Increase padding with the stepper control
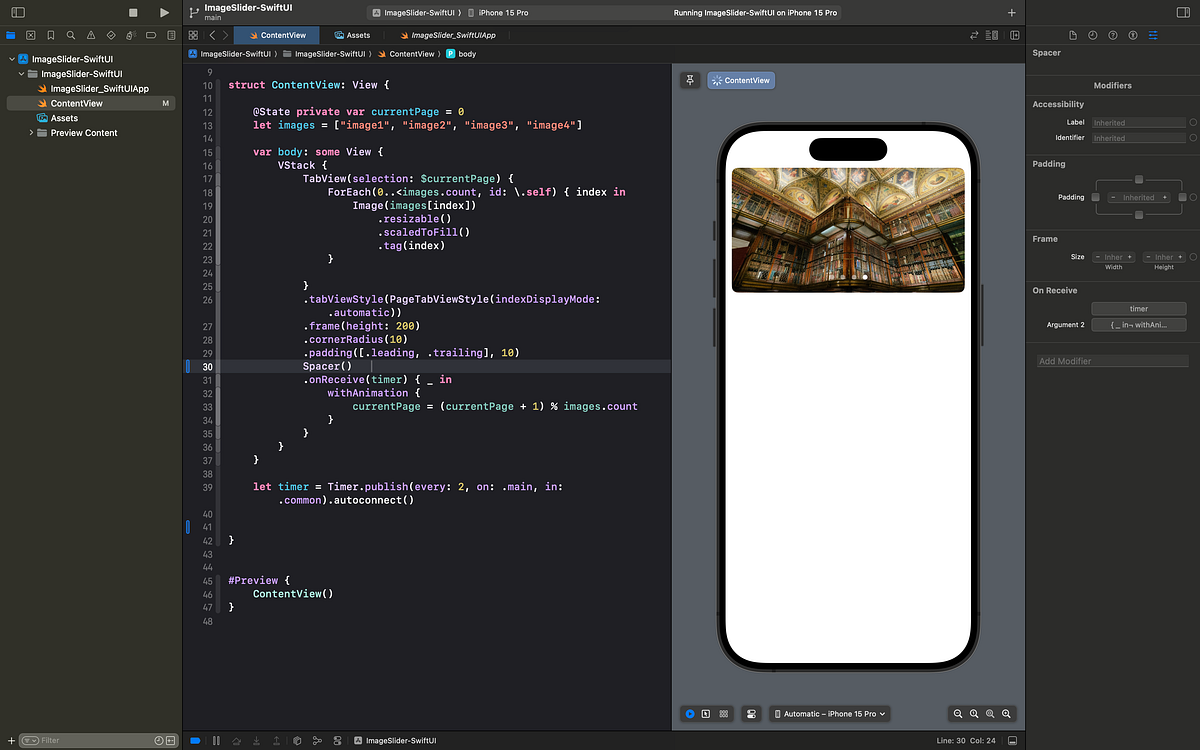Viewport: 1200px width, 750px height. (x=1164, y=197)
